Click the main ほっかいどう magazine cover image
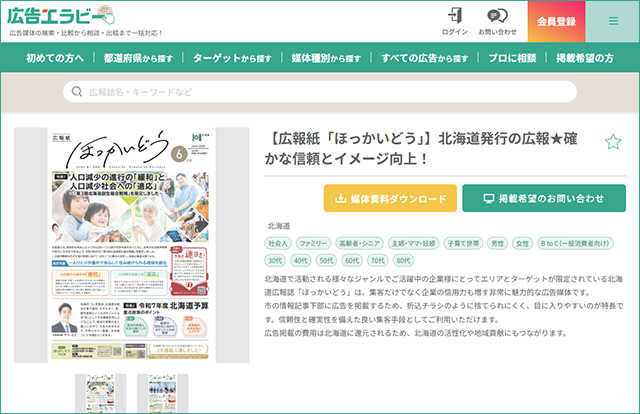The width and height of the screenshot is (640, 414). 132,245
